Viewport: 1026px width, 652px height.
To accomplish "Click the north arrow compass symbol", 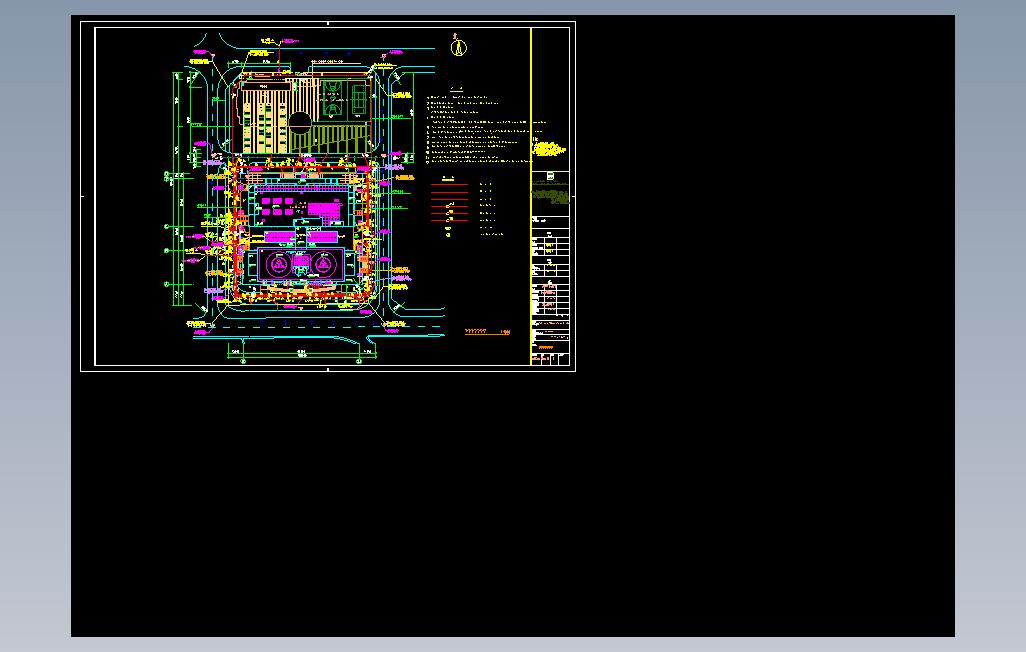I will (x=459, y=47).
